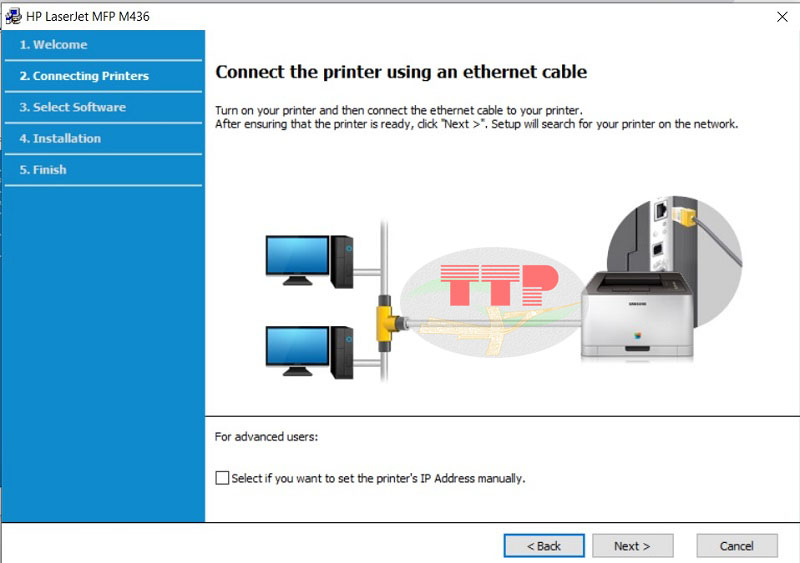Select the Finish step
The width and height of the screenshot is (800, 563).
pos(104,169)
